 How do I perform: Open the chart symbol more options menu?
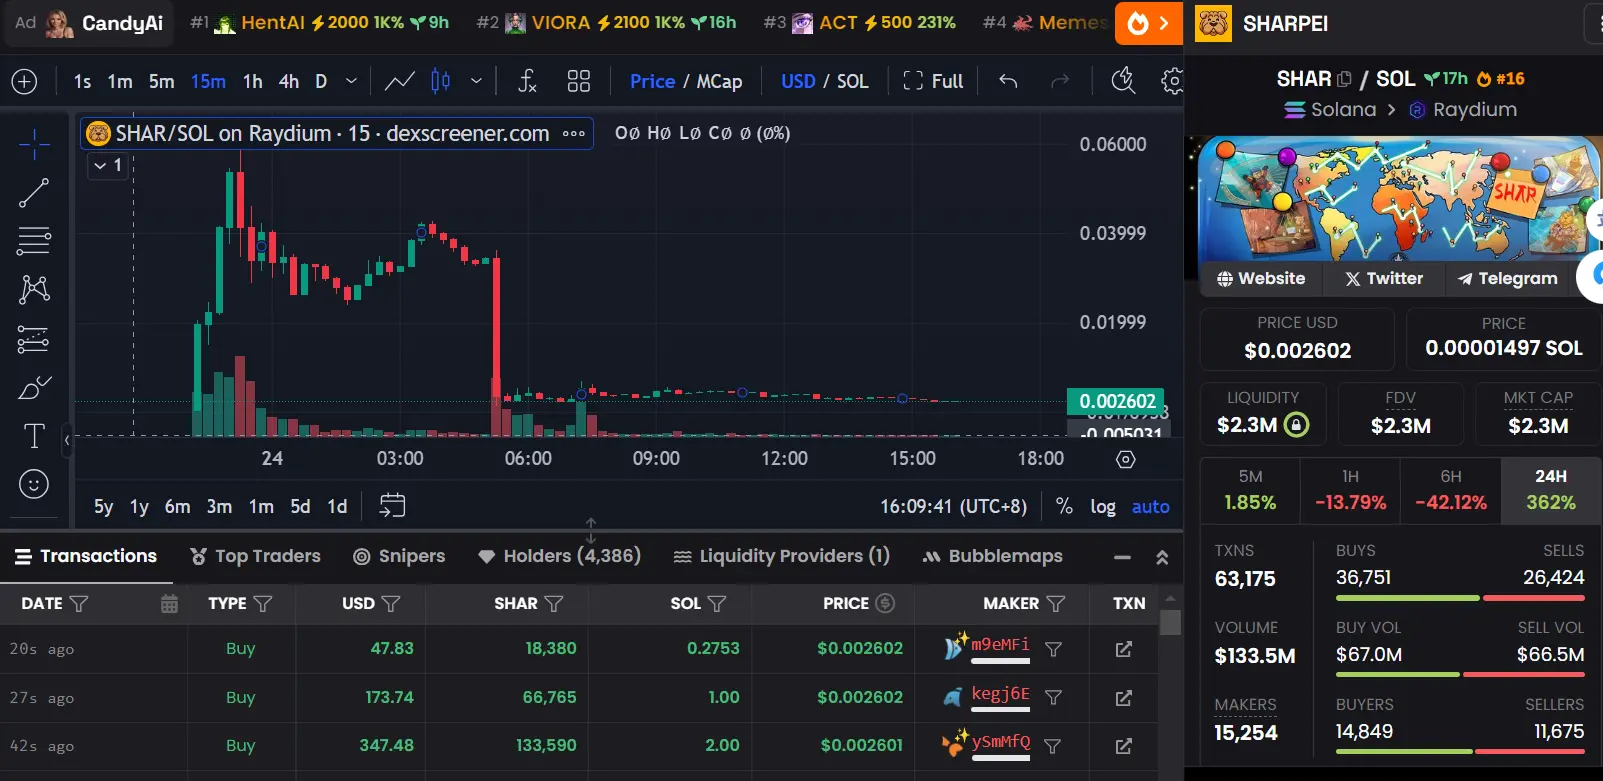click(574, 133)
